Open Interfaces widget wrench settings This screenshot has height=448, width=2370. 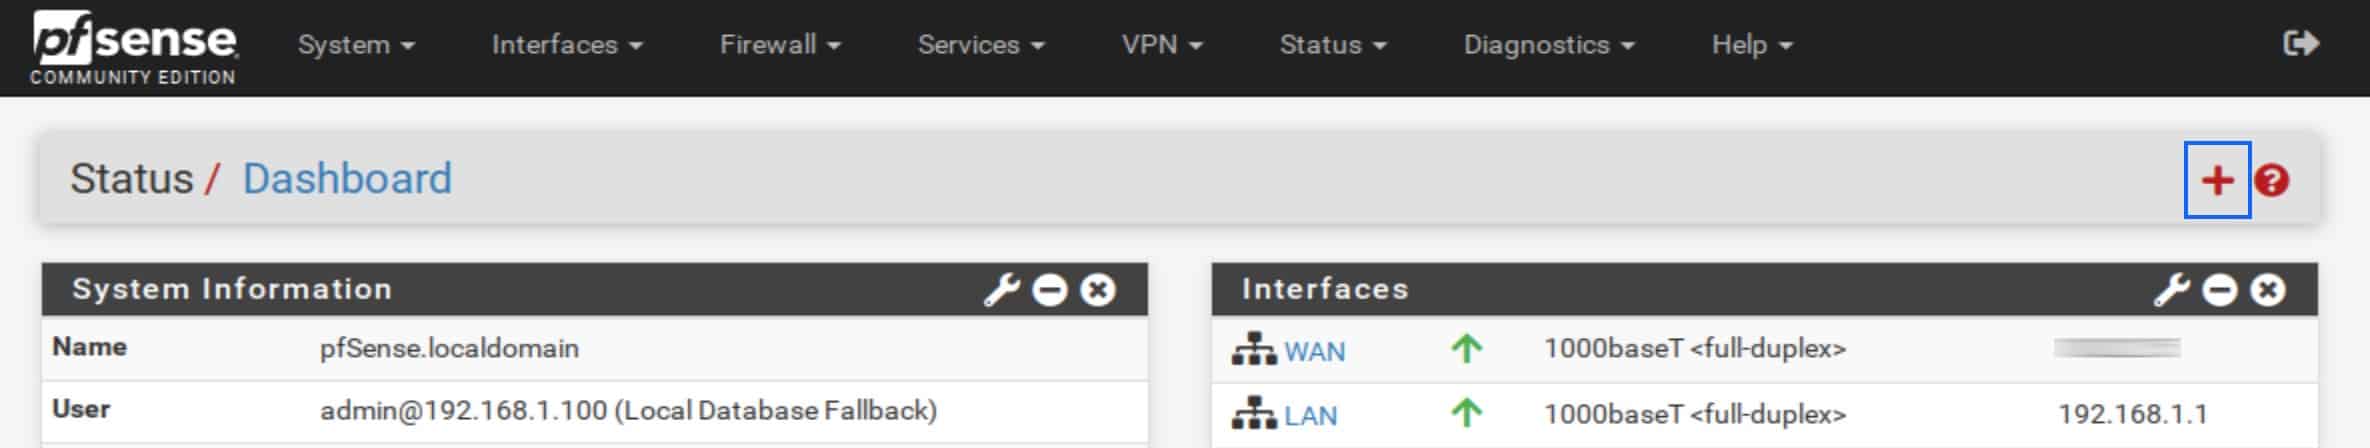coord(2171,290)
